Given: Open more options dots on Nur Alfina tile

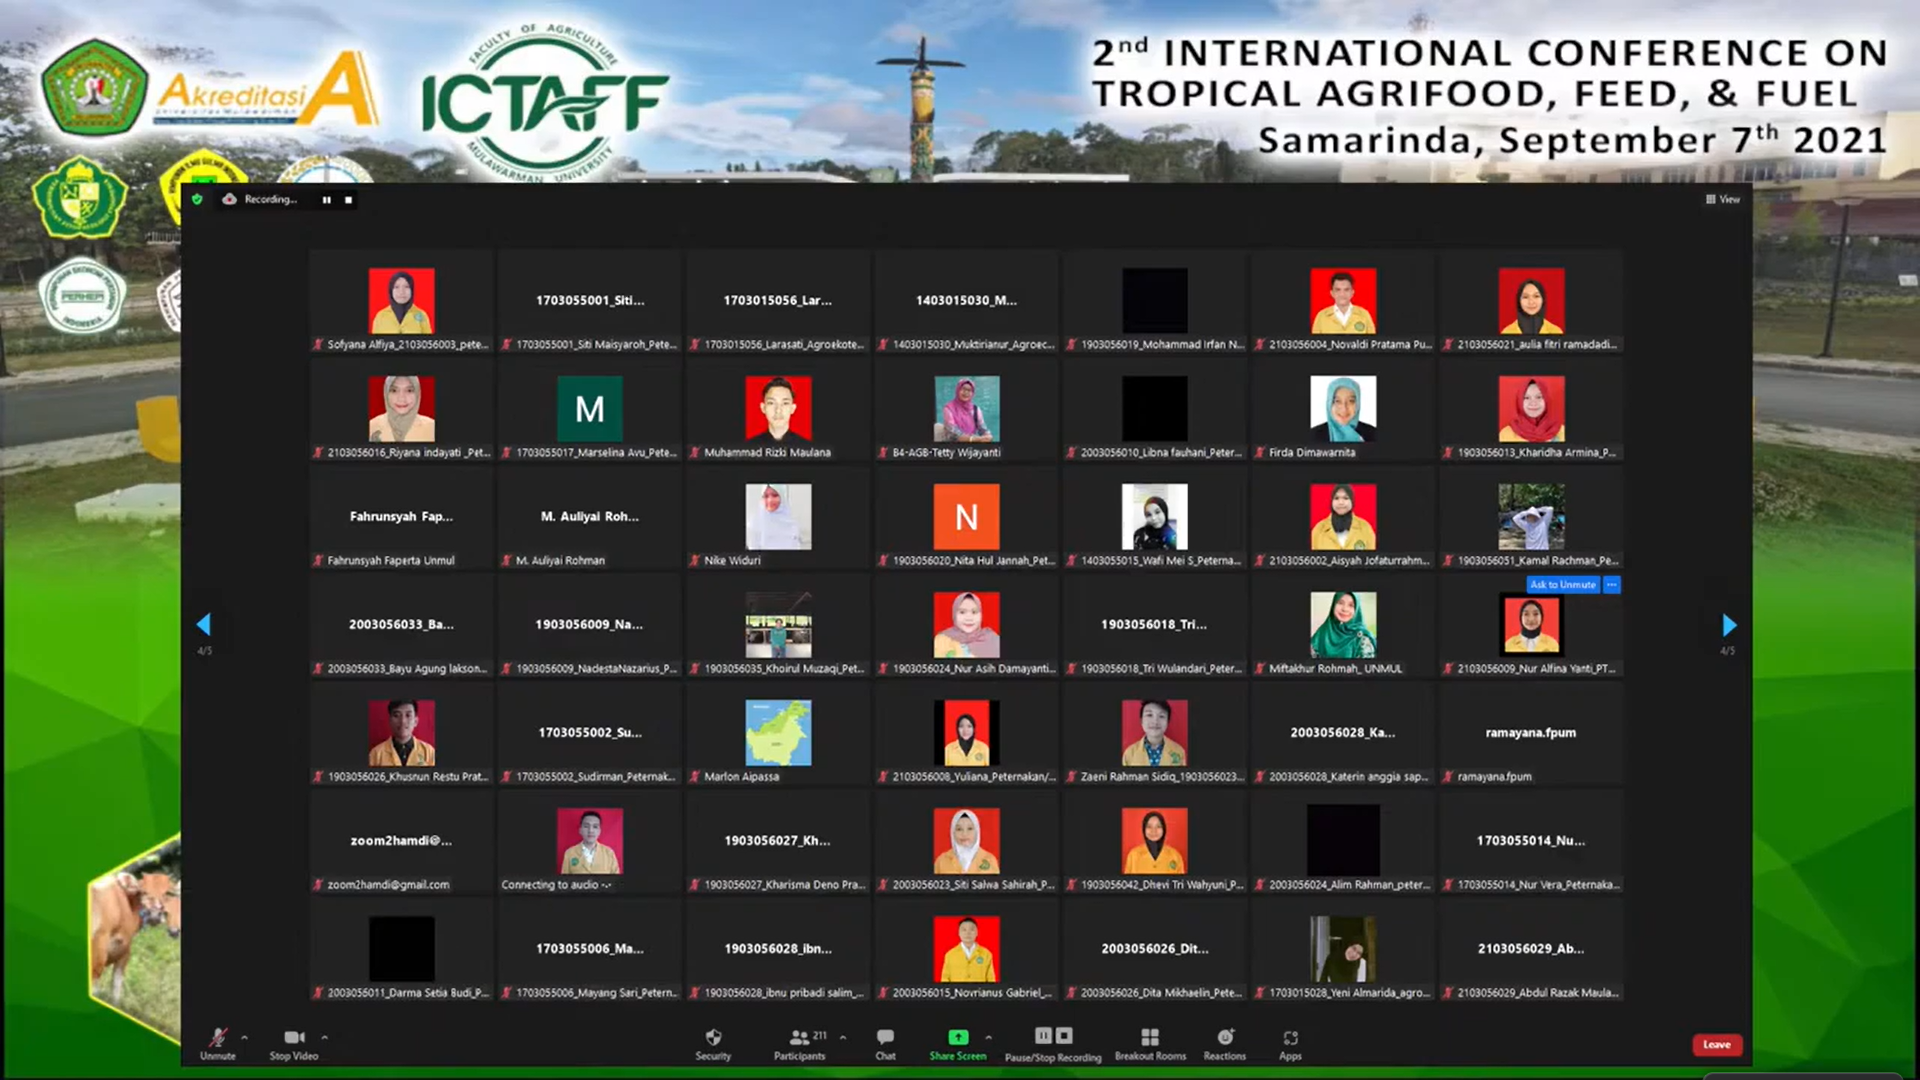Looking at the screenshot, I should point(1611,585).
